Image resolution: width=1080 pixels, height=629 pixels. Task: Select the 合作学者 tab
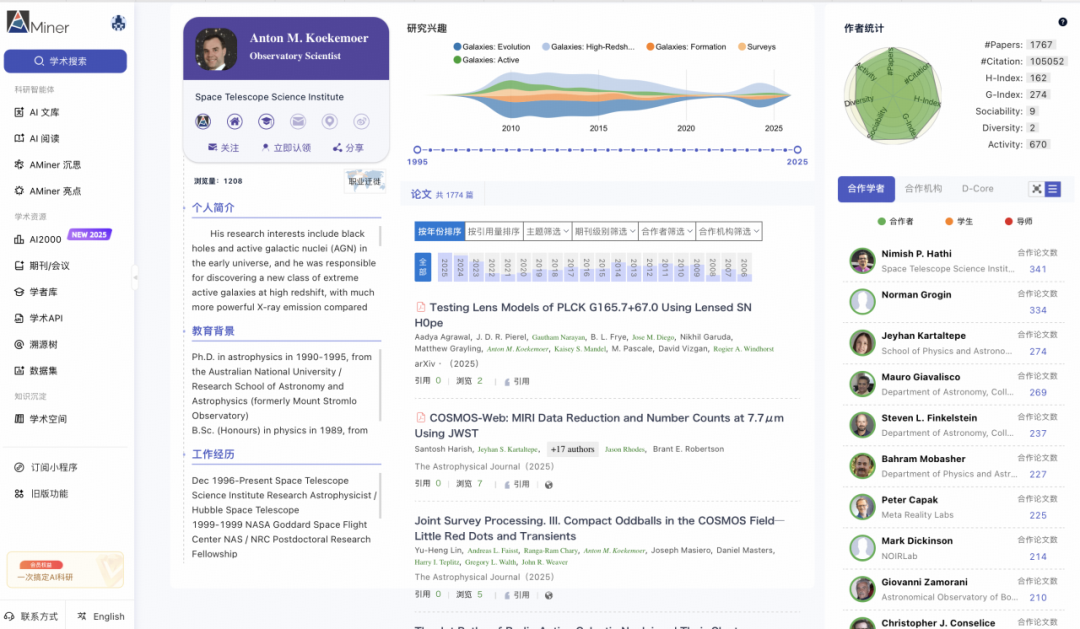pyautogui.click(x=866, y=189)
